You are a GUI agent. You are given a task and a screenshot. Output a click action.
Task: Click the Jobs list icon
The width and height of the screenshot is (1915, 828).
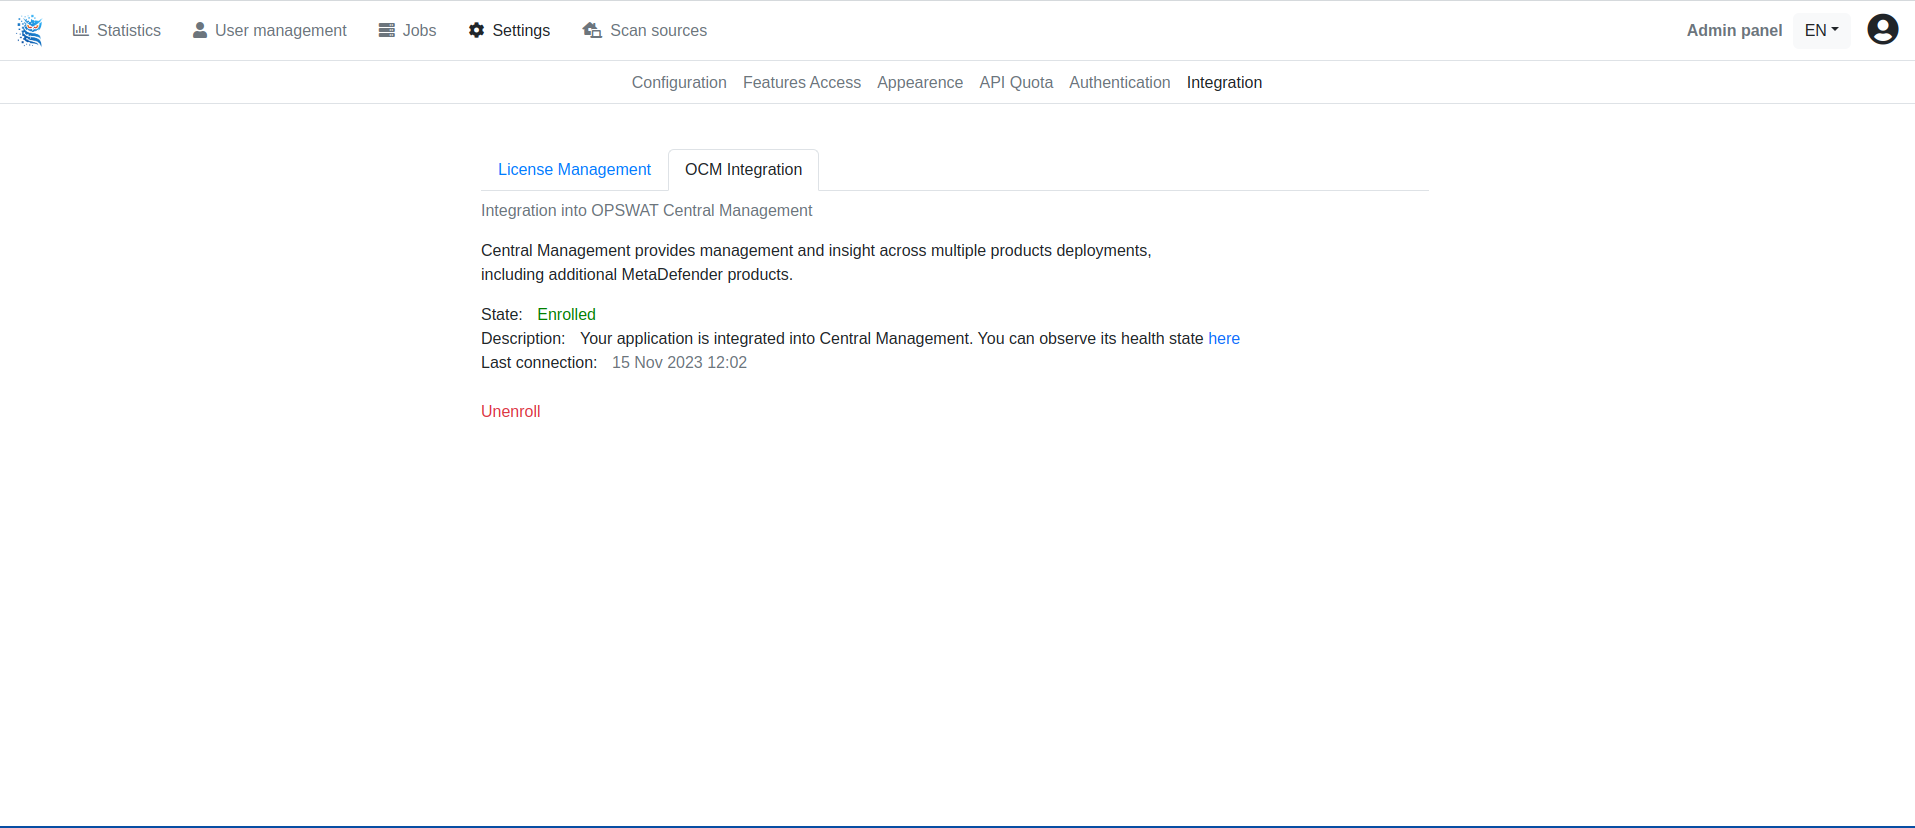tap(387, 30)
